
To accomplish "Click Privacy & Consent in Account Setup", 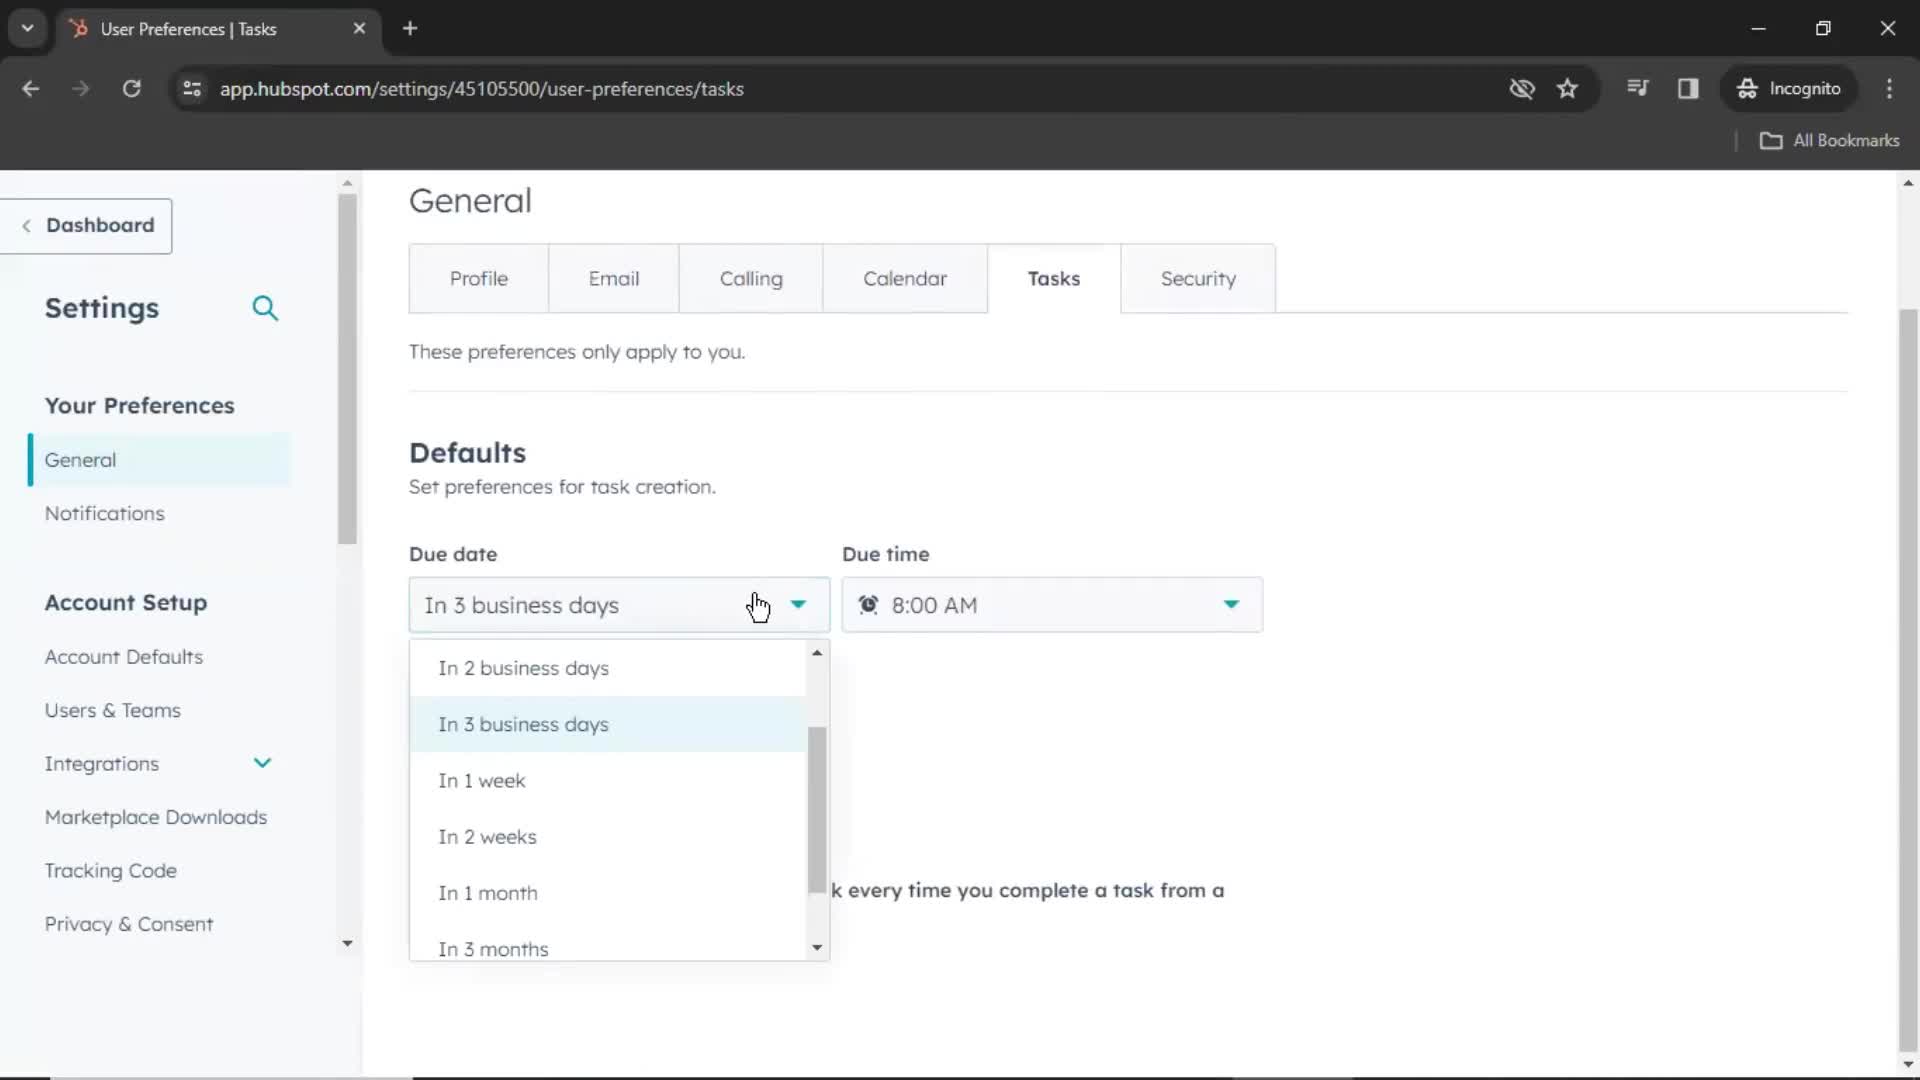I will pos(128,923).
